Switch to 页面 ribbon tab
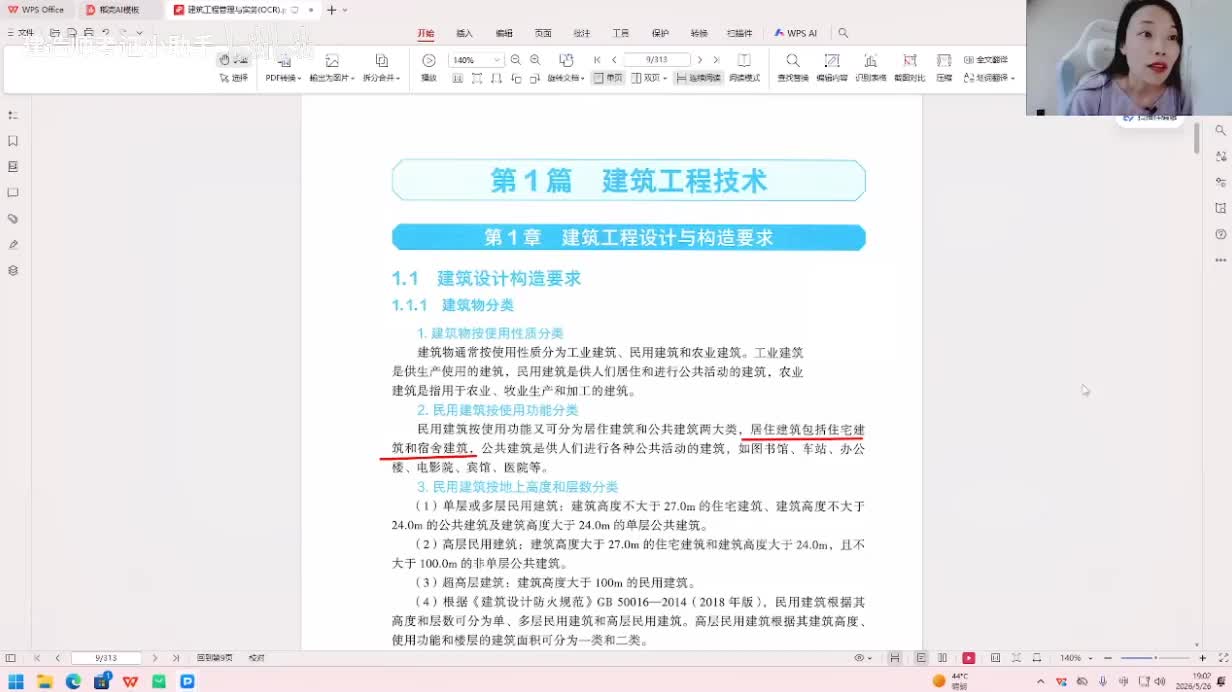Screen dimensions: 1232x692 tap(543, 33)
